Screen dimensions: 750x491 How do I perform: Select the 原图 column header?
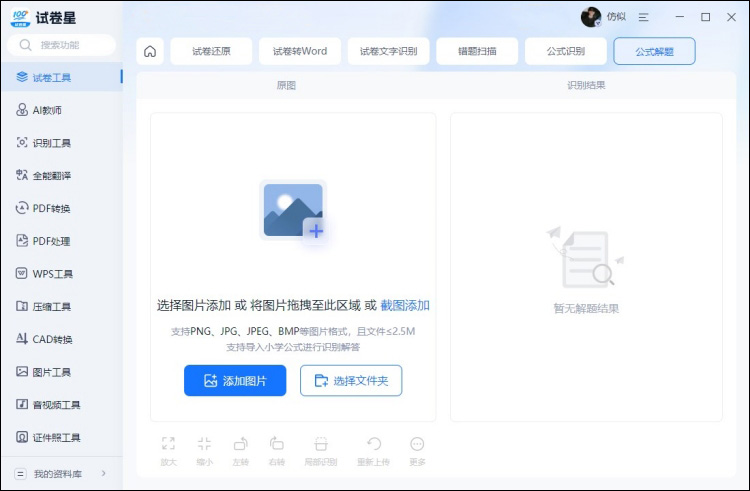coord(286,85)
